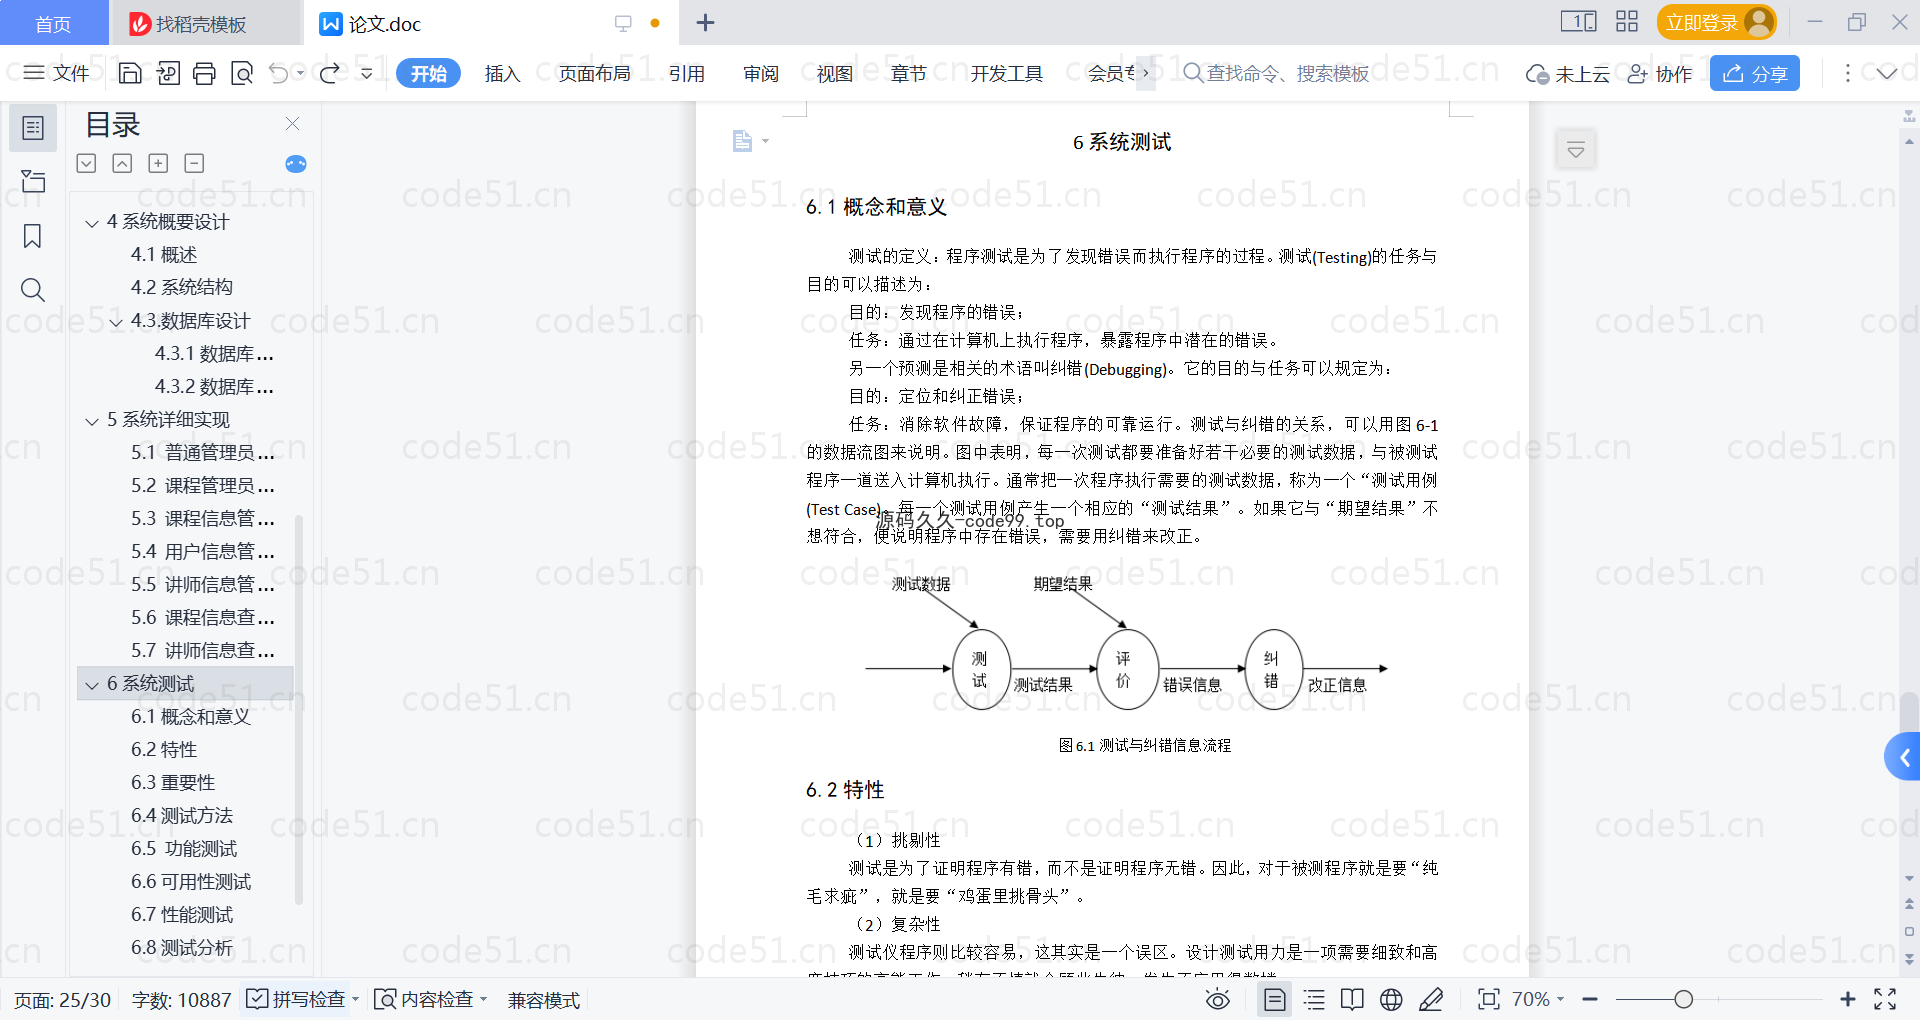The image size is (1920, 1020).
Task: Open quick access toolbar dropdown arrow
Action: [x=367, y=73]
